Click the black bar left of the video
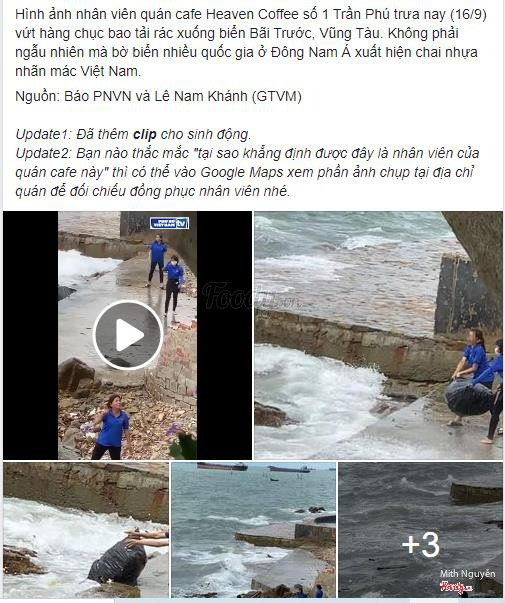 click(x=30, y=335)
